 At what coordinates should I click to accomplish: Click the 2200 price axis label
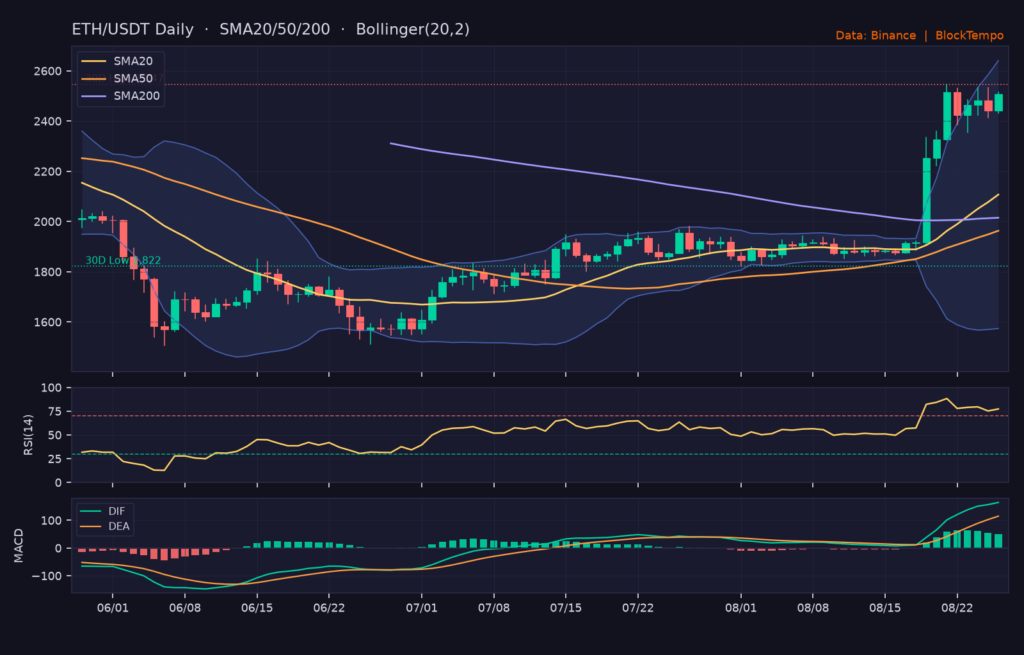tap(48, 172)
